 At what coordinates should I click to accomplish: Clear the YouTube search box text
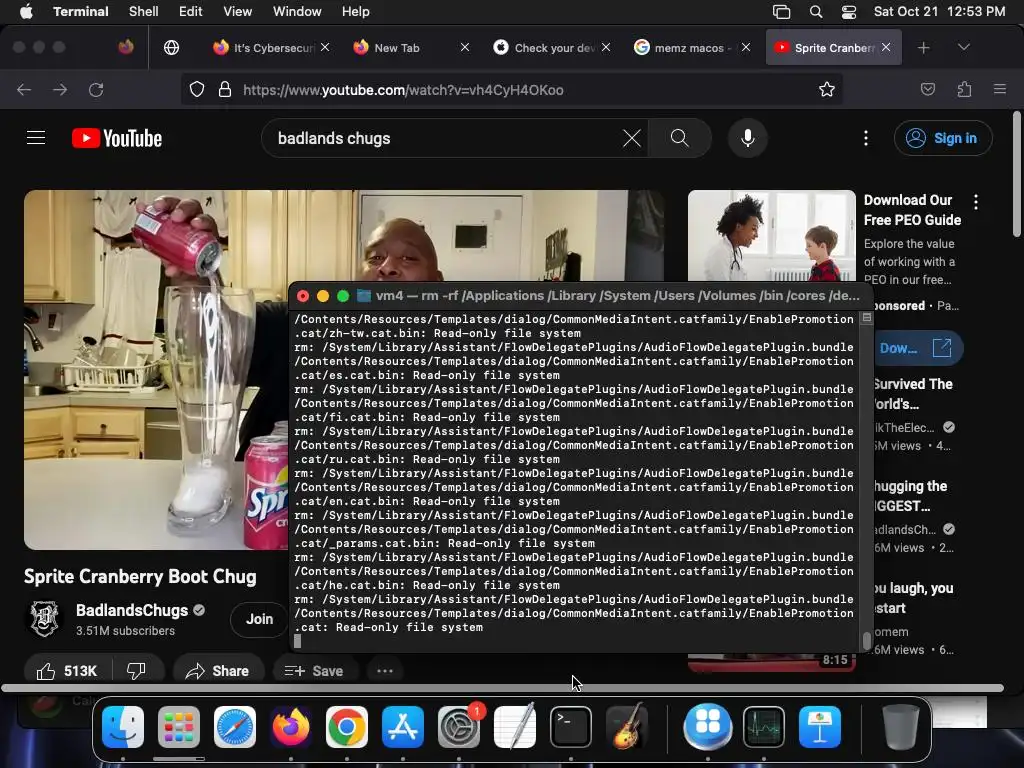click(632, 138)
